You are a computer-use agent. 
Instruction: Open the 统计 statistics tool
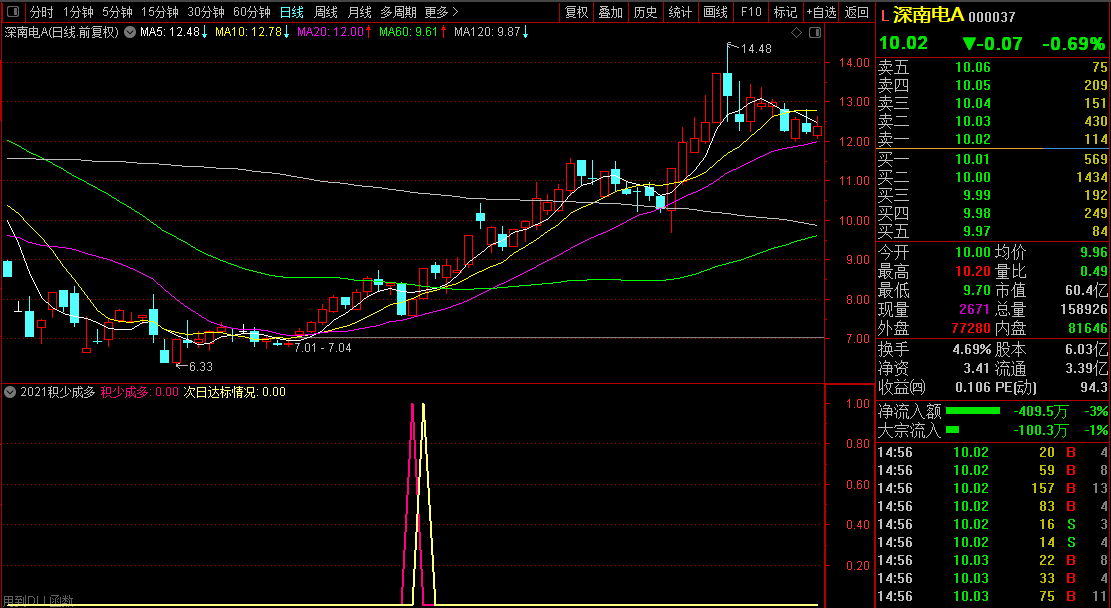point(680,12)
